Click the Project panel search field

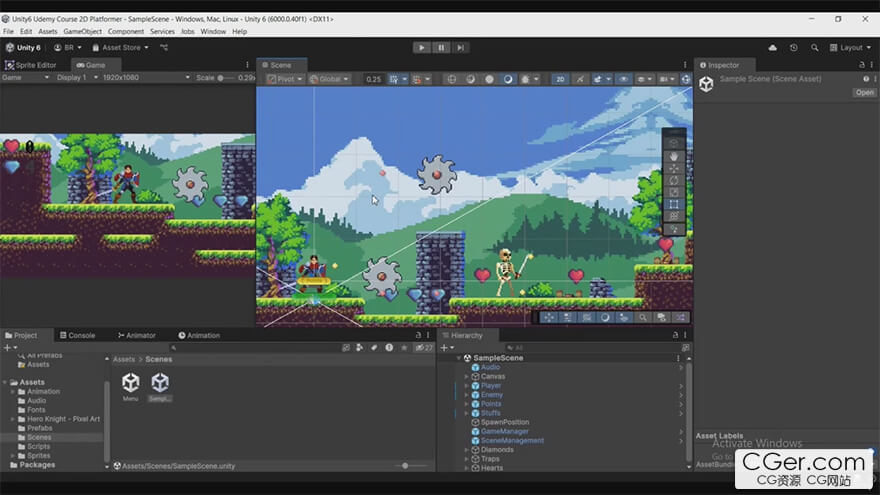pyautogui.click(x=253, y=348)
